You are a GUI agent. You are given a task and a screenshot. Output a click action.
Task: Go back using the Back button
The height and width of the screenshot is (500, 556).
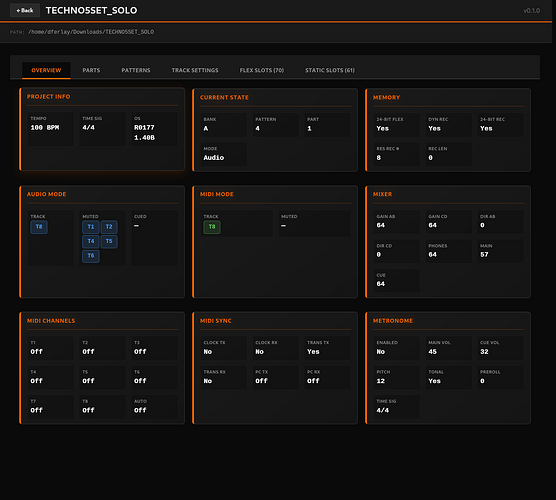(x=25, y=10)
